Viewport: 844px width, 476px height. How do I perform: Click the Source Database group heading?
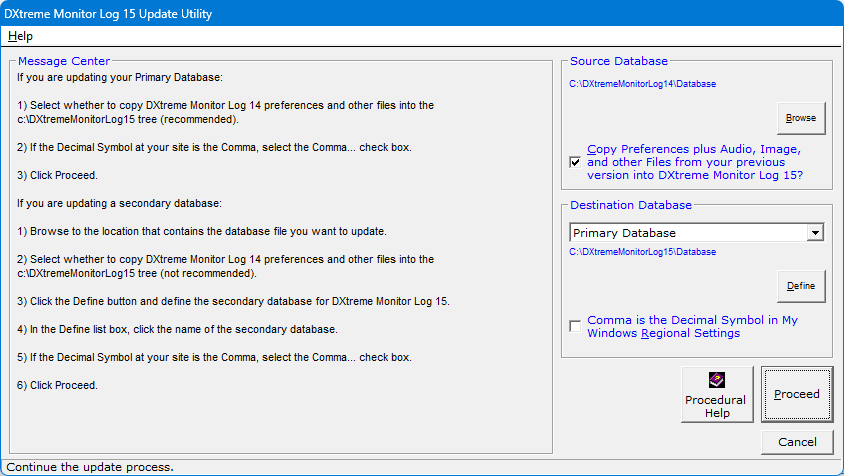pyautogui.click(x=619, y=61)
